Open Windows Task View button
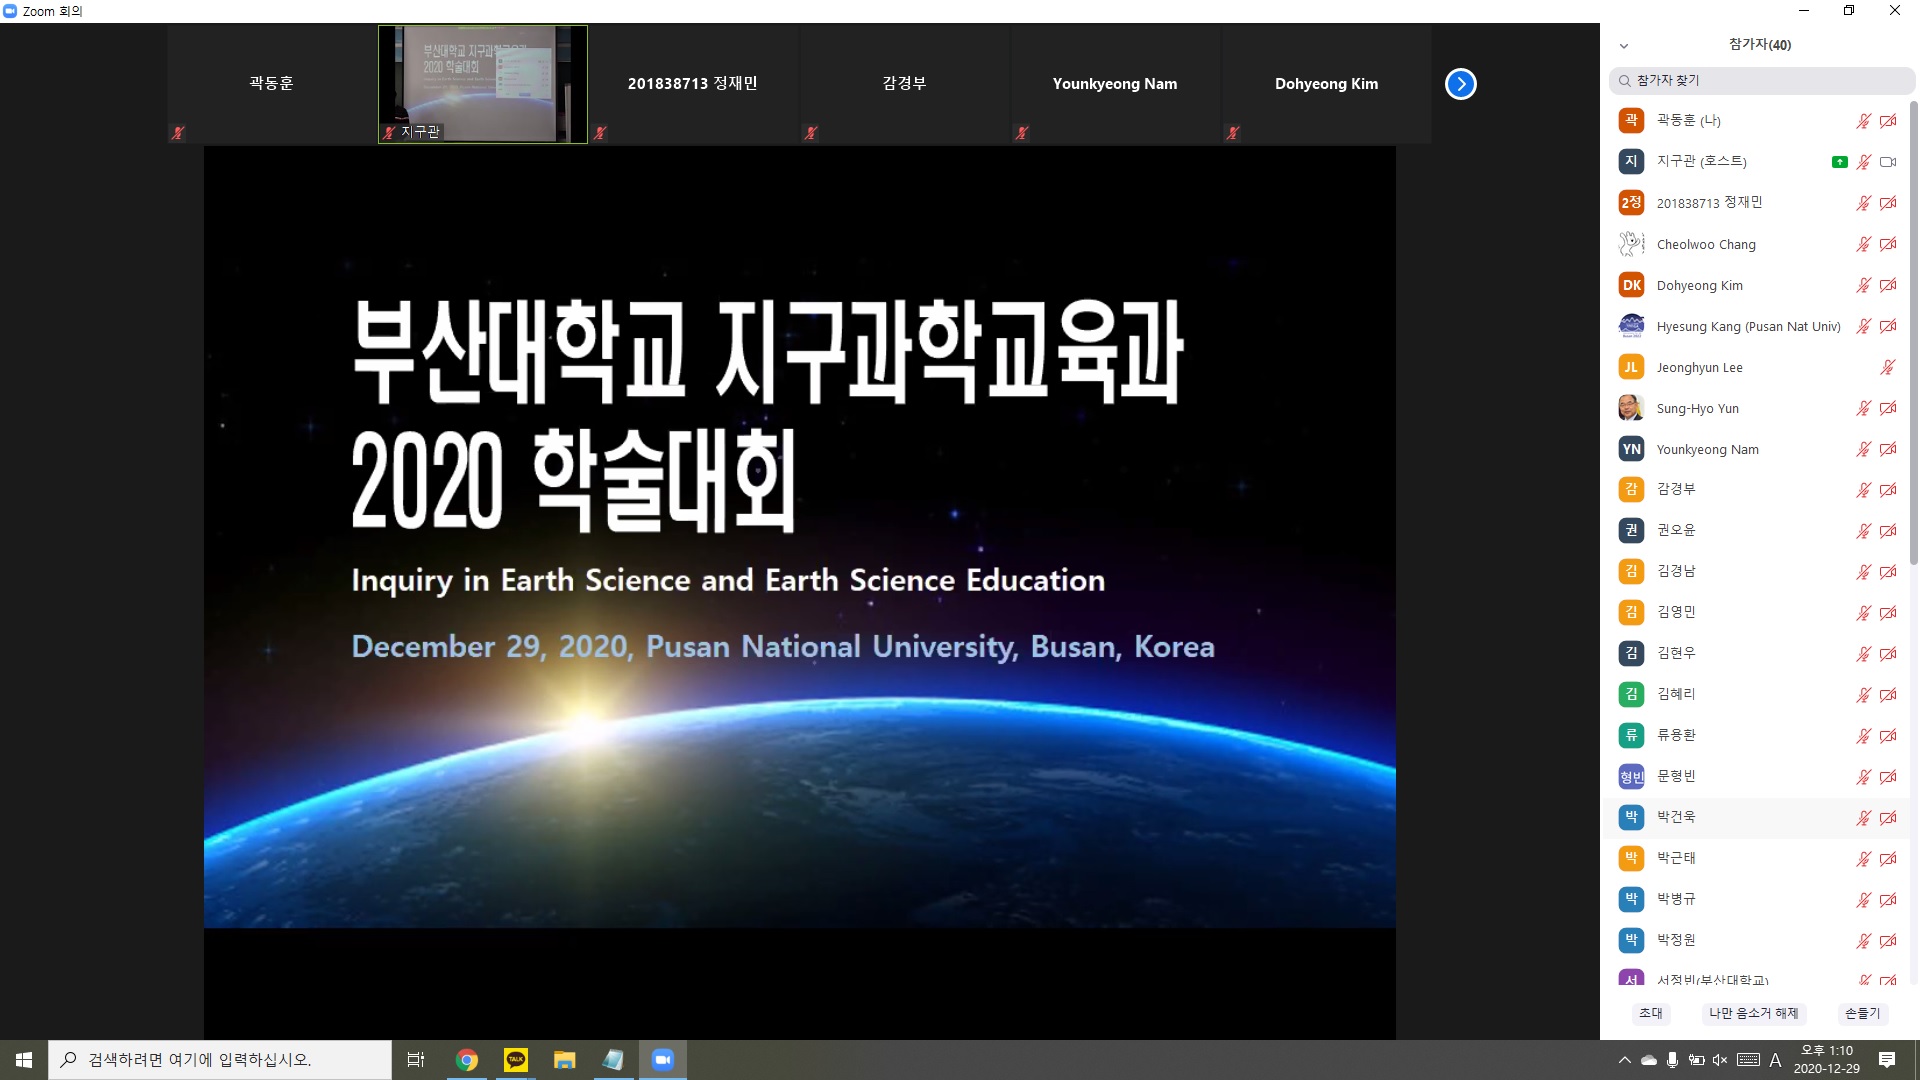Screen dimensions: 1920x1080 click(x=416, y=1060)
